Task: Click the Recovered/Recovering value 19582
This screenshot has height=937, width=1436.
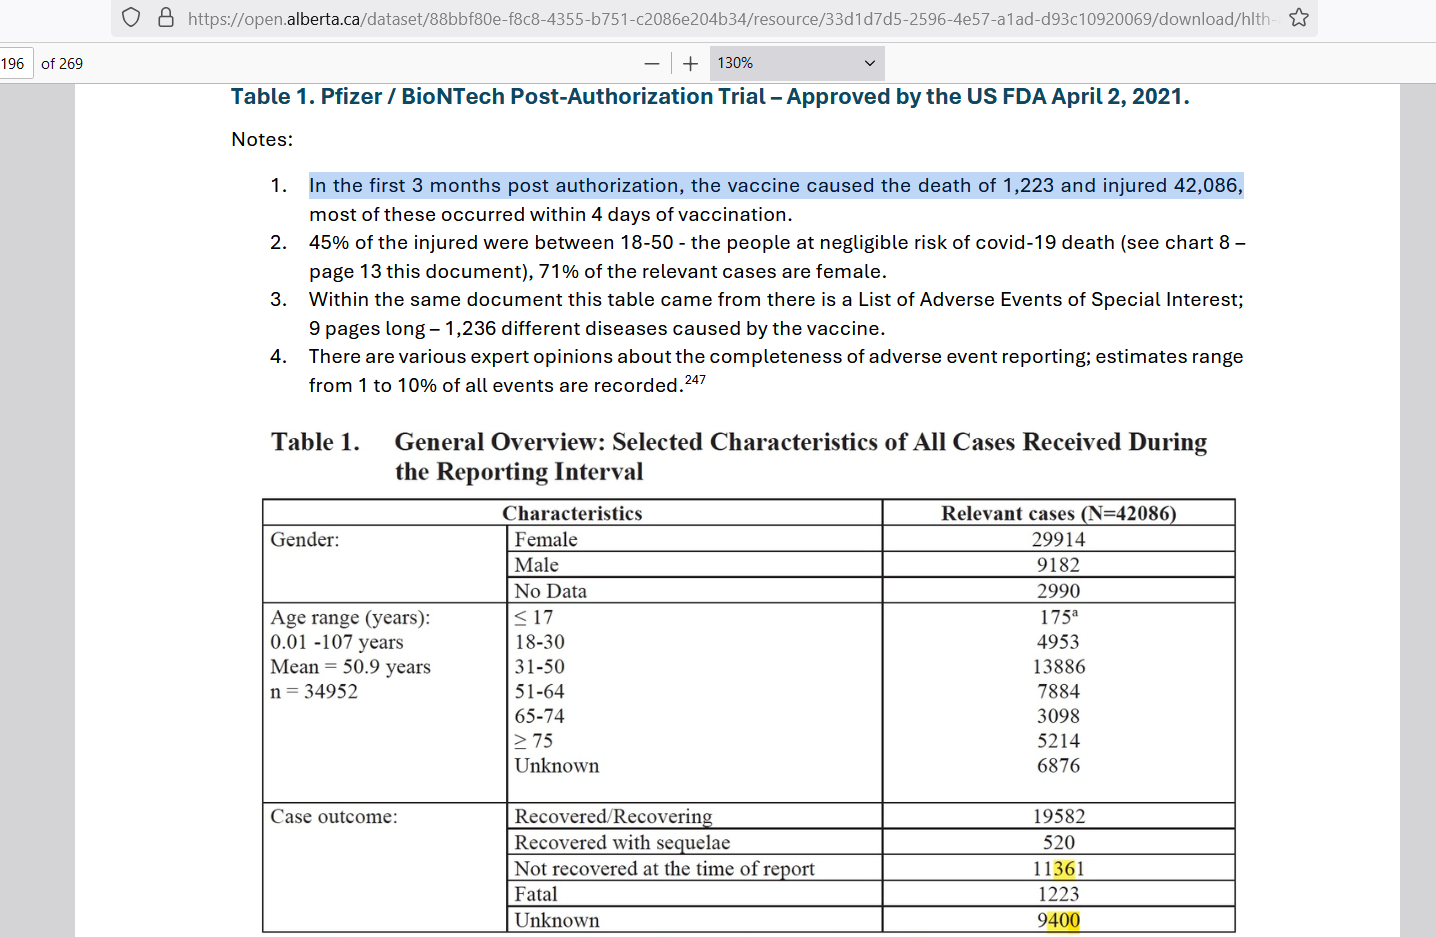Action: coord(1058,817)
